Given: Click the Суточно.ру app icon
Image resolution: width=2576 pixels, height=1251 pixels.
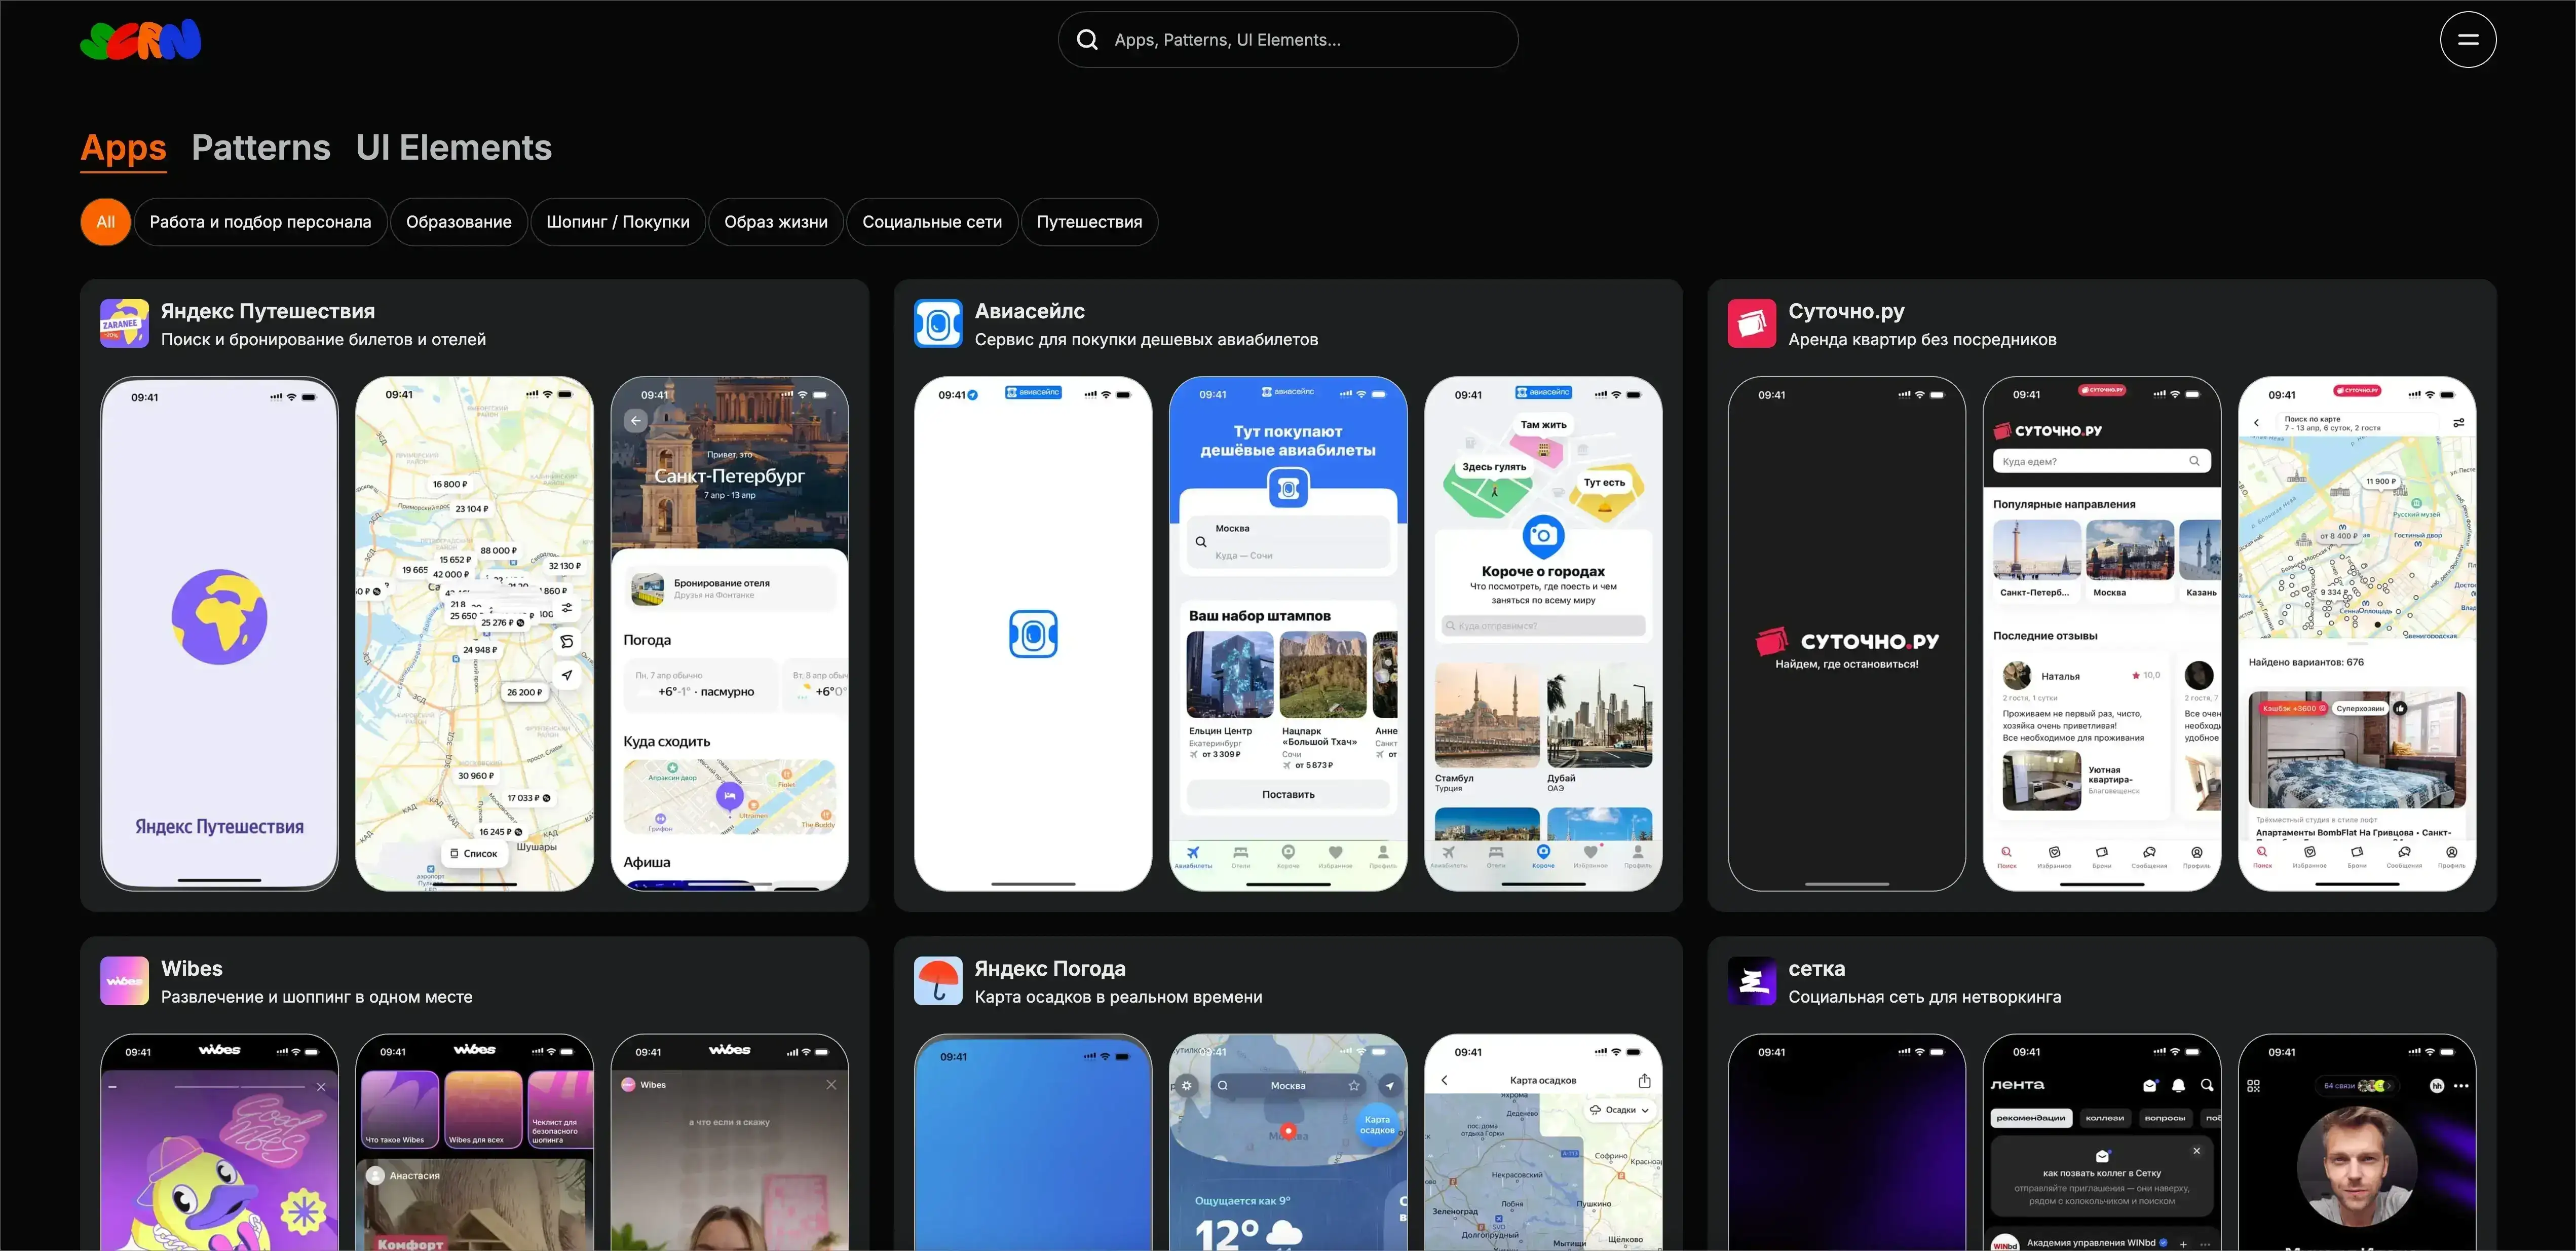Looking at the screenshot, I should click(x=1752, y=324).
